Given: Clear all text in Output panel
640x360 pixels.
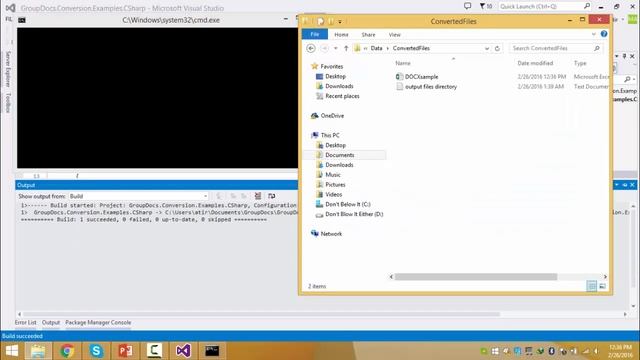Looking at the screenshot, I should 258,196.
